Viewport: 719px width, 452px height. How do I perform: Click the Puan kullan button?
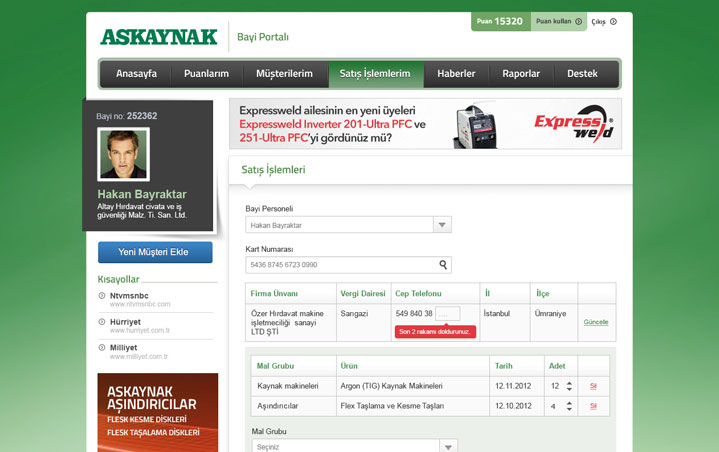(x=559, y=22)
